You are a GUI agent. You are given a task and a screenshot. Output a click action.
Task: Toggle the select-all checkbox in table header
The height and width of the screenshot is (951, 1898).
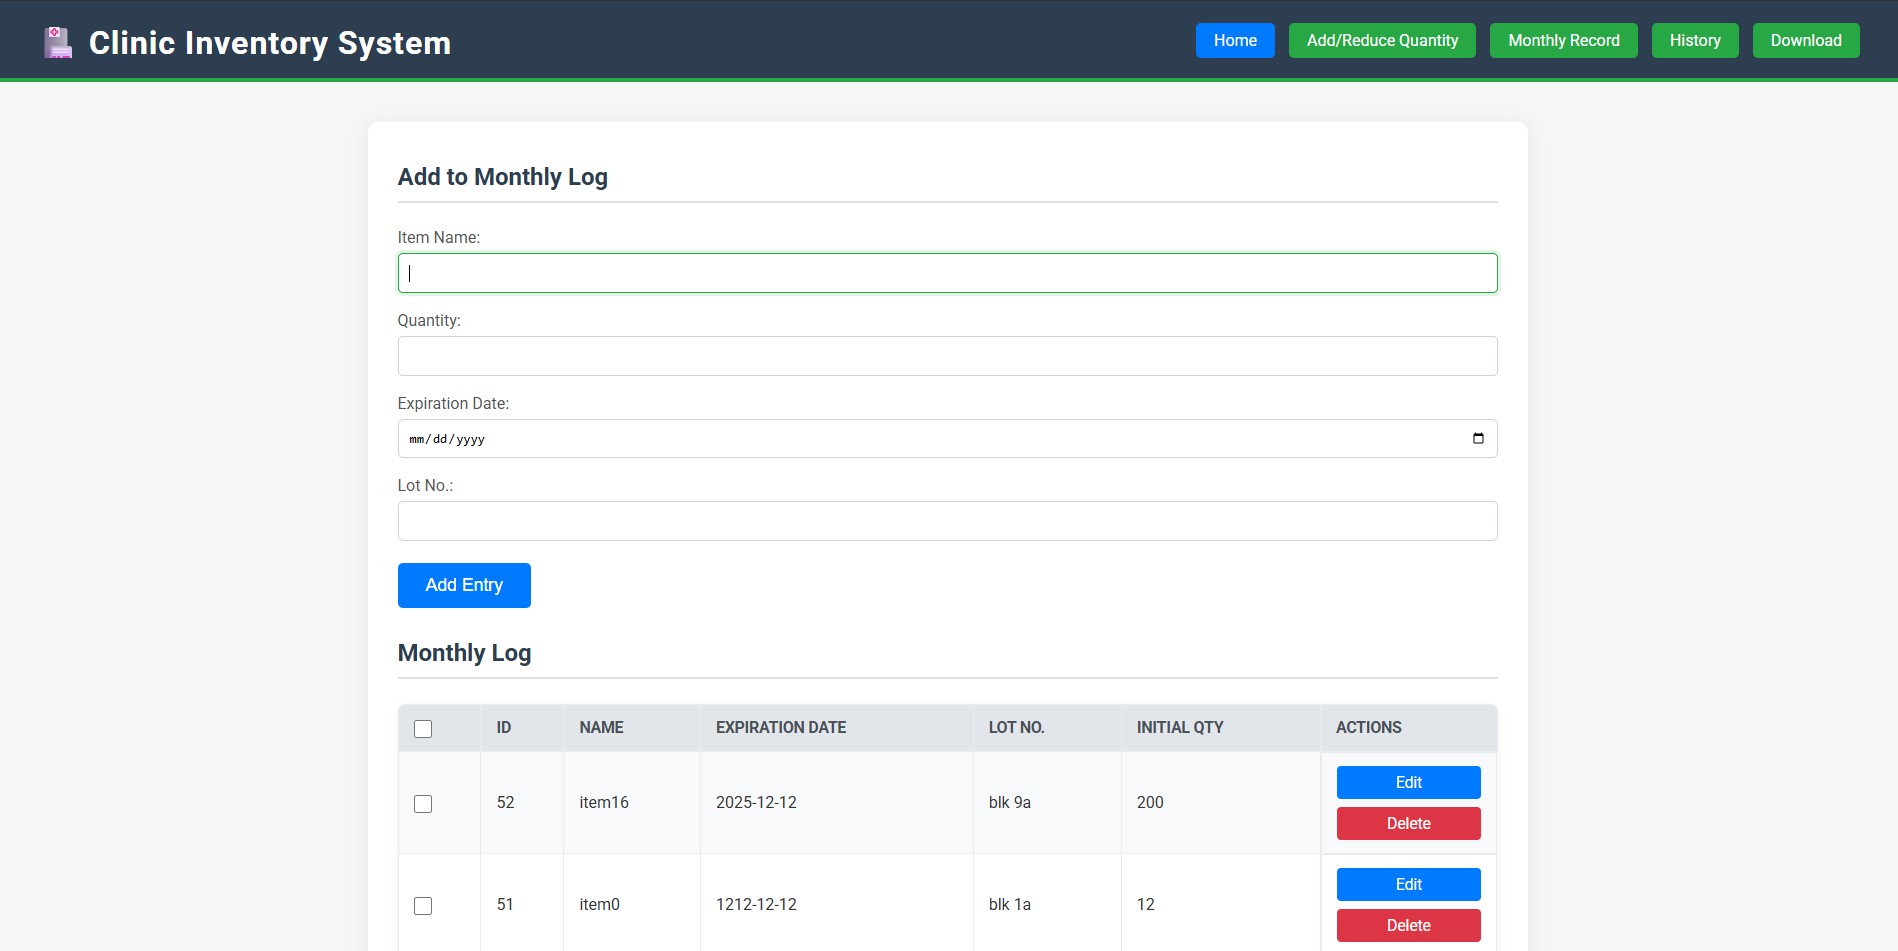point(423,729)
